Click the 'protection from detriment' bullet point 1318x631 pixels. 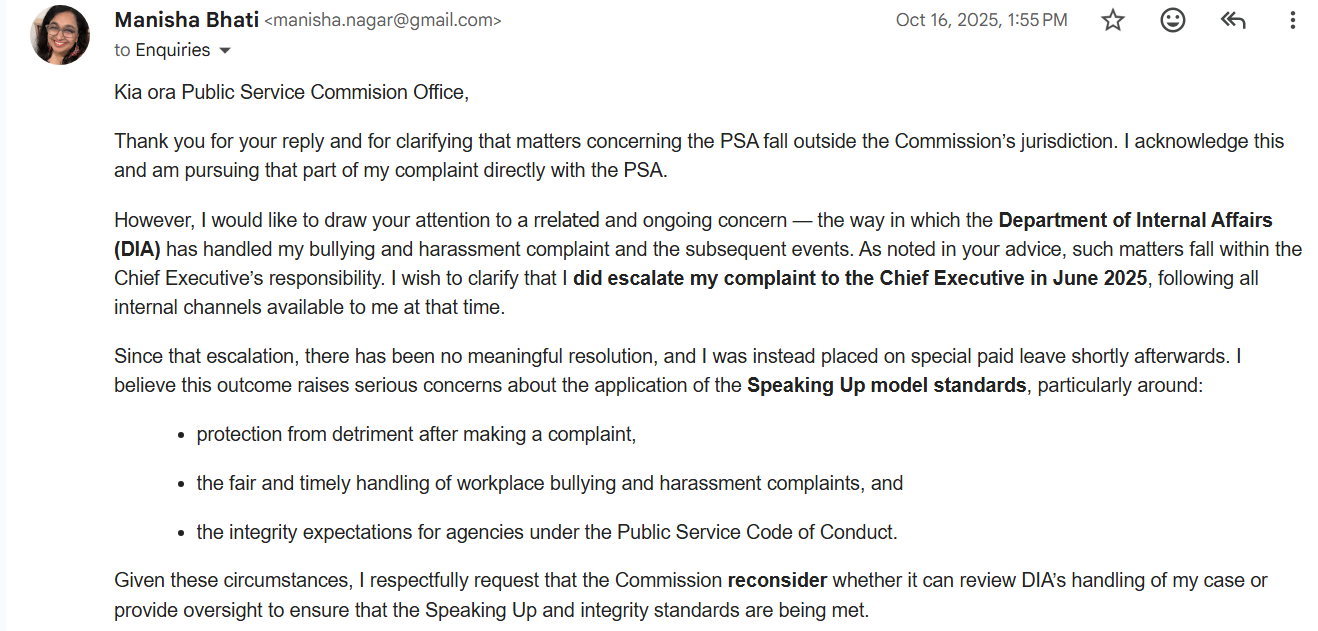[x=417, y=435]
